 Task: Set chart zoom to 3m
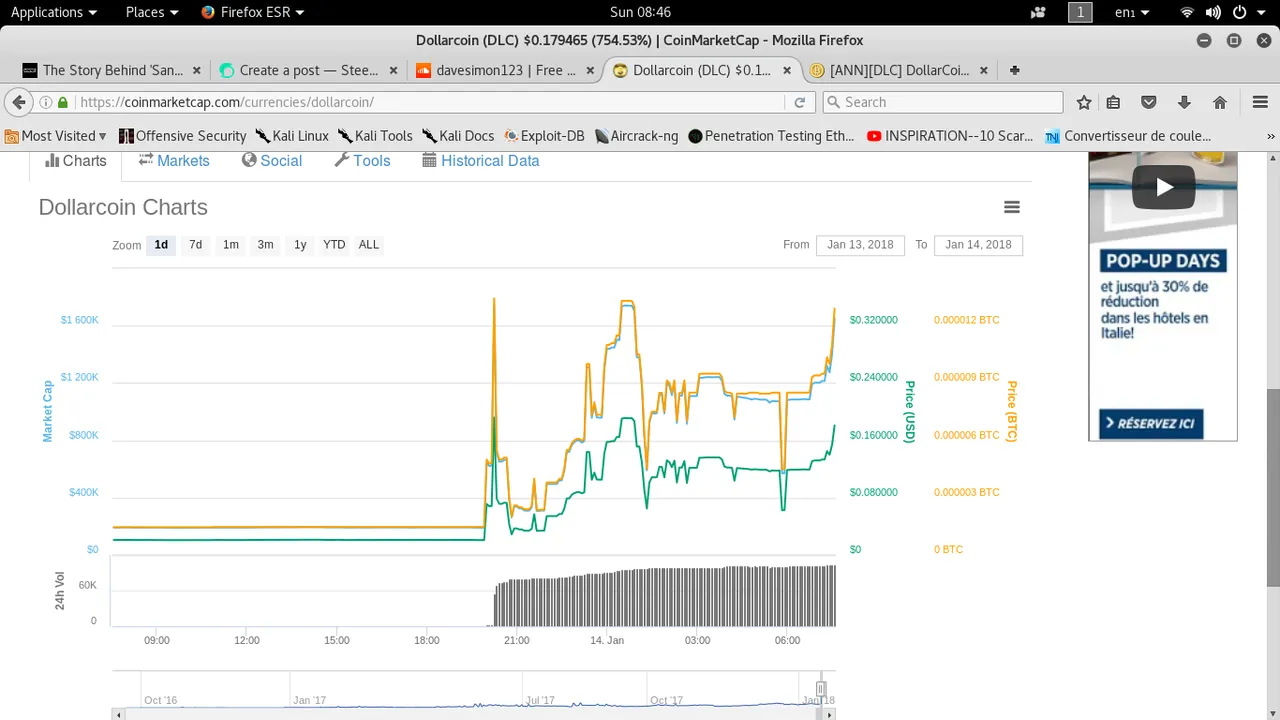[265, 245]
